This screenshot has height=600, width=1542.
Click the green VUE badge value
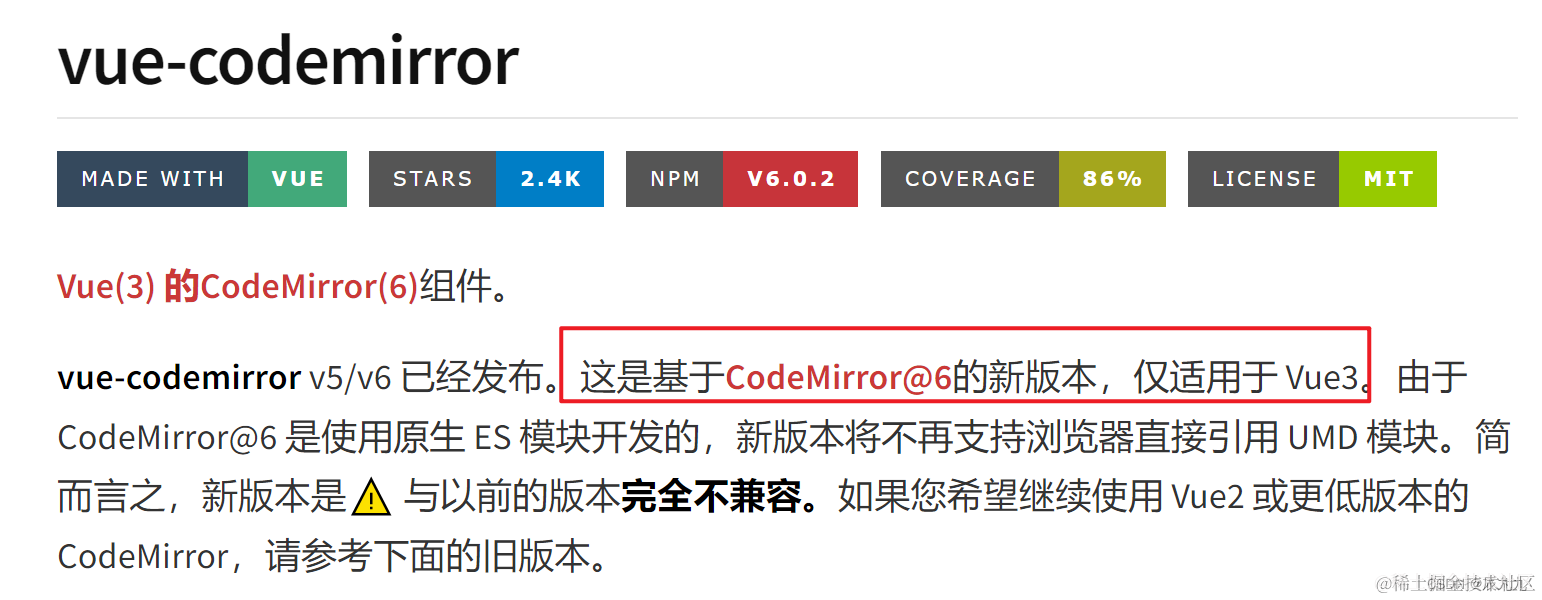coord(298,179)
